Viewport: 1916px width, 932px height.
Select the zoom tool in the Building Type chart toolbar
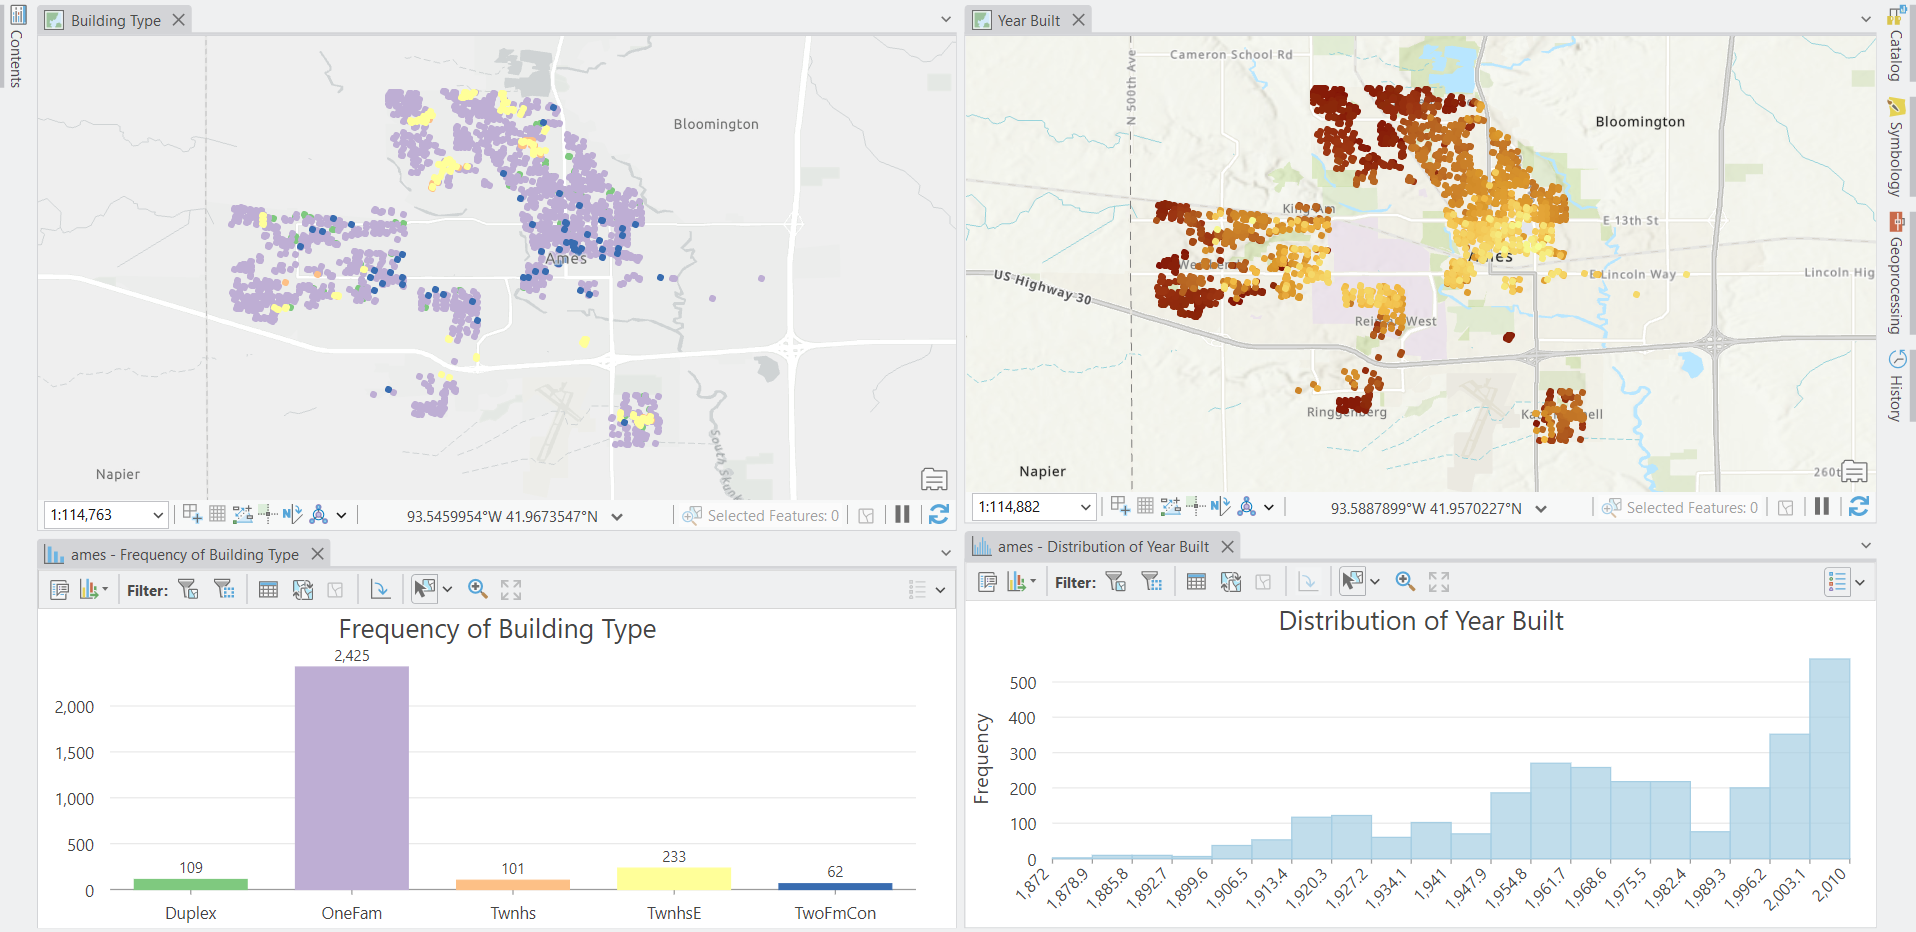point(478,589)
